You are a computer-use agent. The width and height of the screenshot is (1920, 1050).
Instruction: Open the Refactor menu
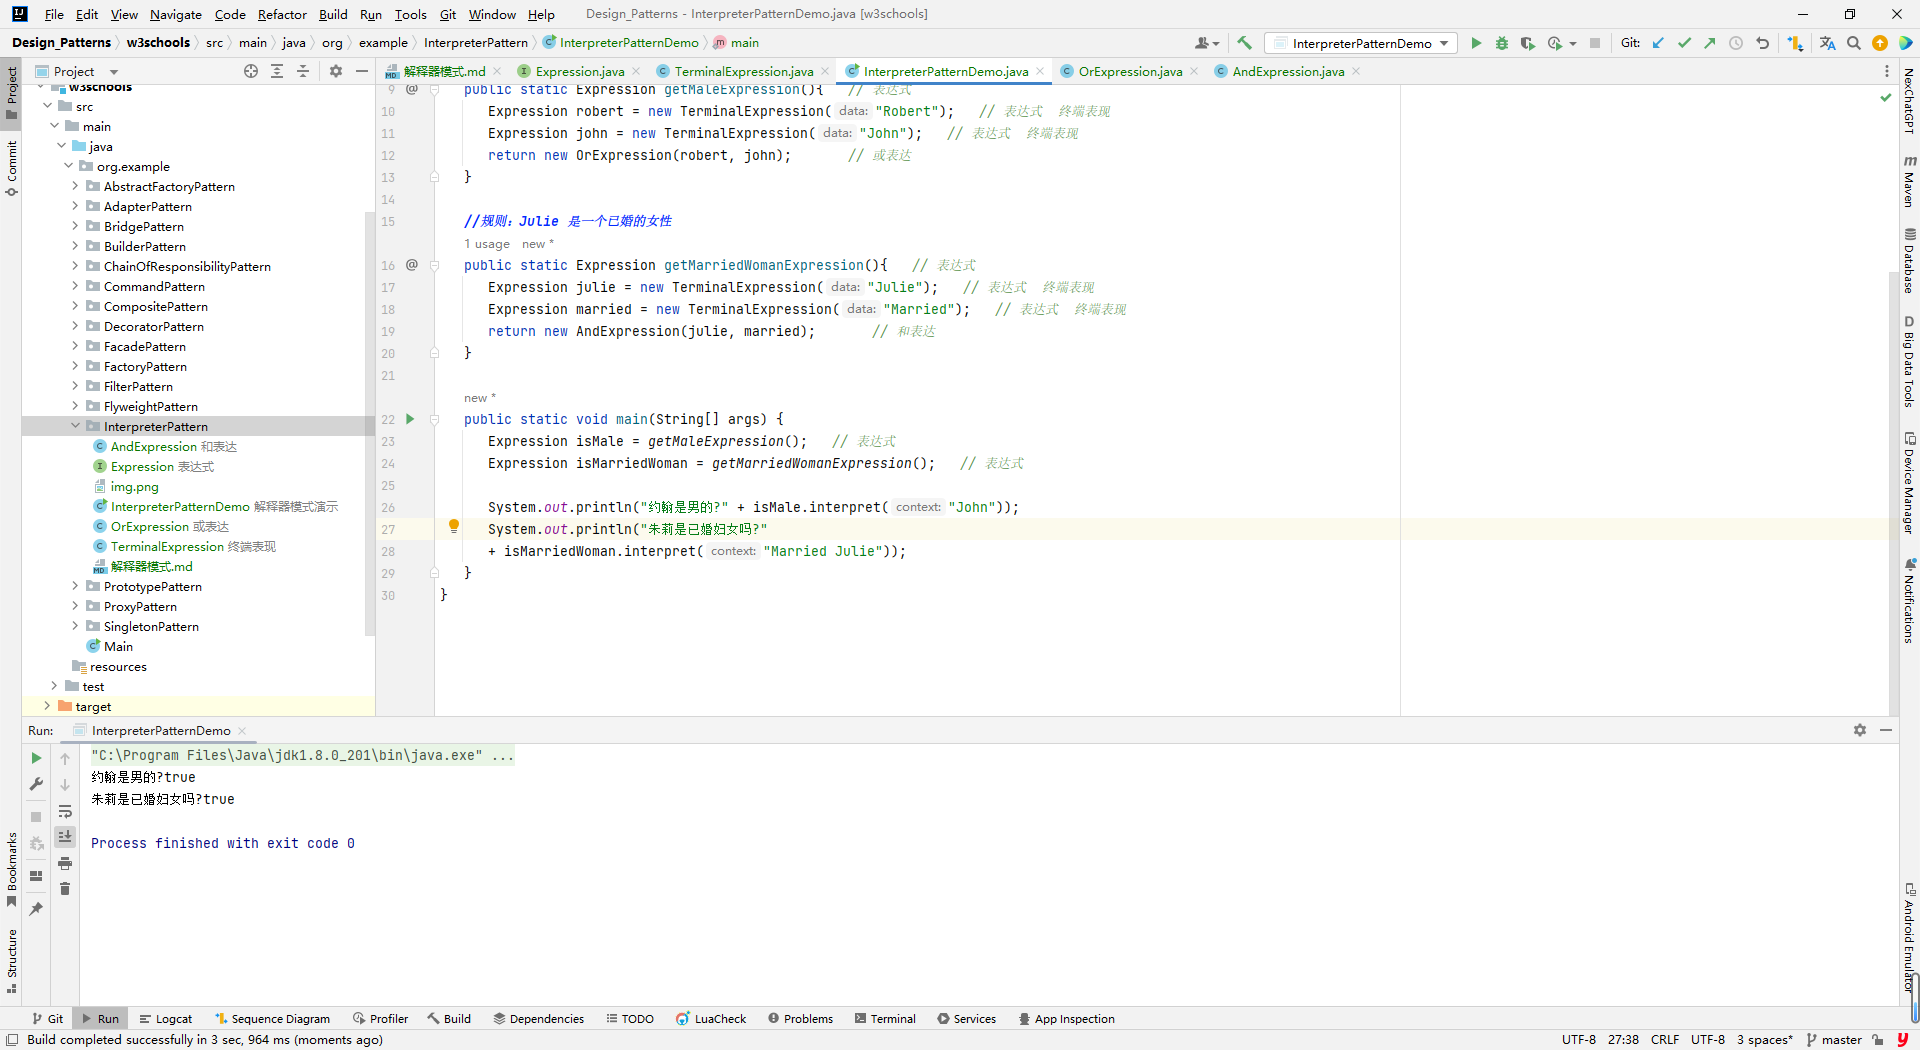tap(281, 14)
